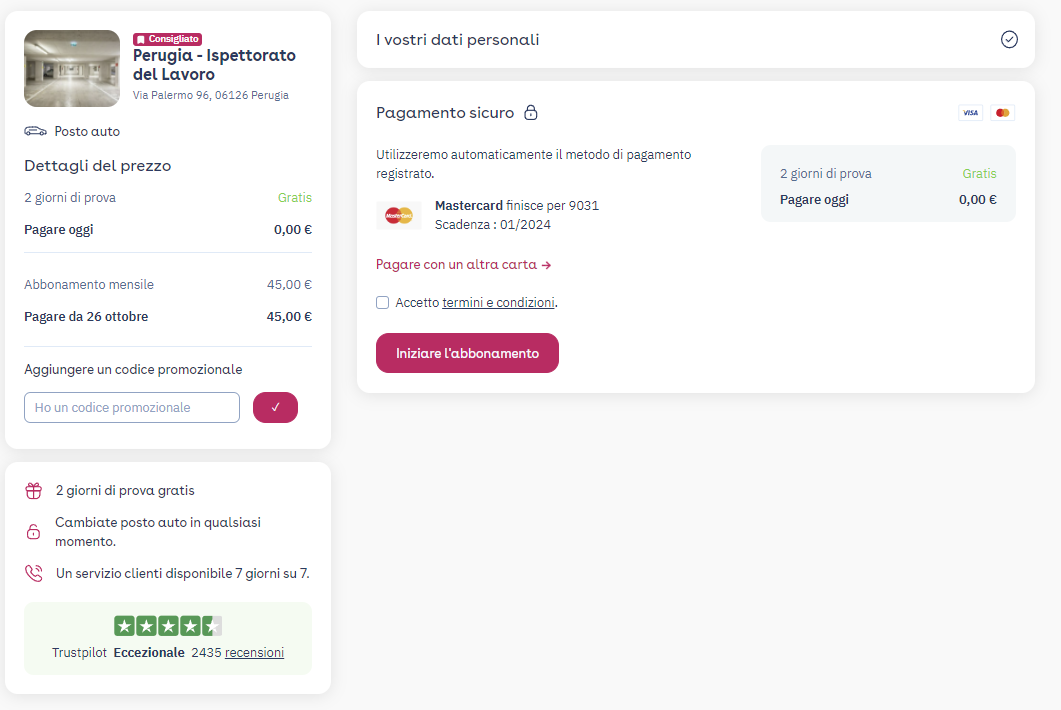Click the Mastercard logo at top right
The image size is (1061, 710).
[x=1002, y=113]
